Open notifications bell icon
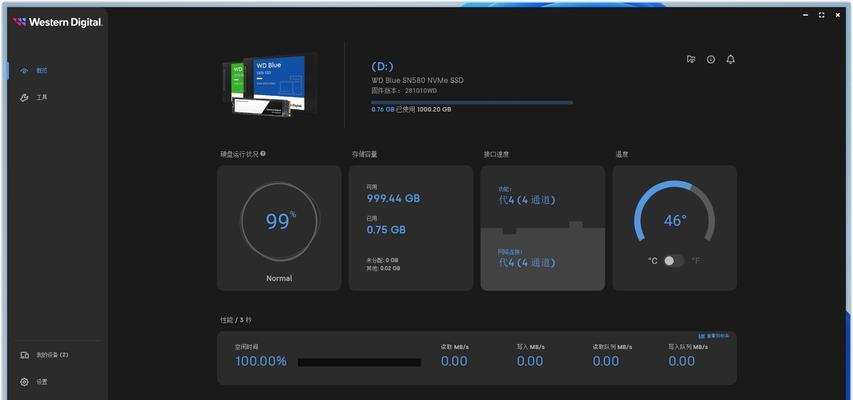The height and width of the screenshot is (400, 853). pyautogui.click(x=731, y=59)
